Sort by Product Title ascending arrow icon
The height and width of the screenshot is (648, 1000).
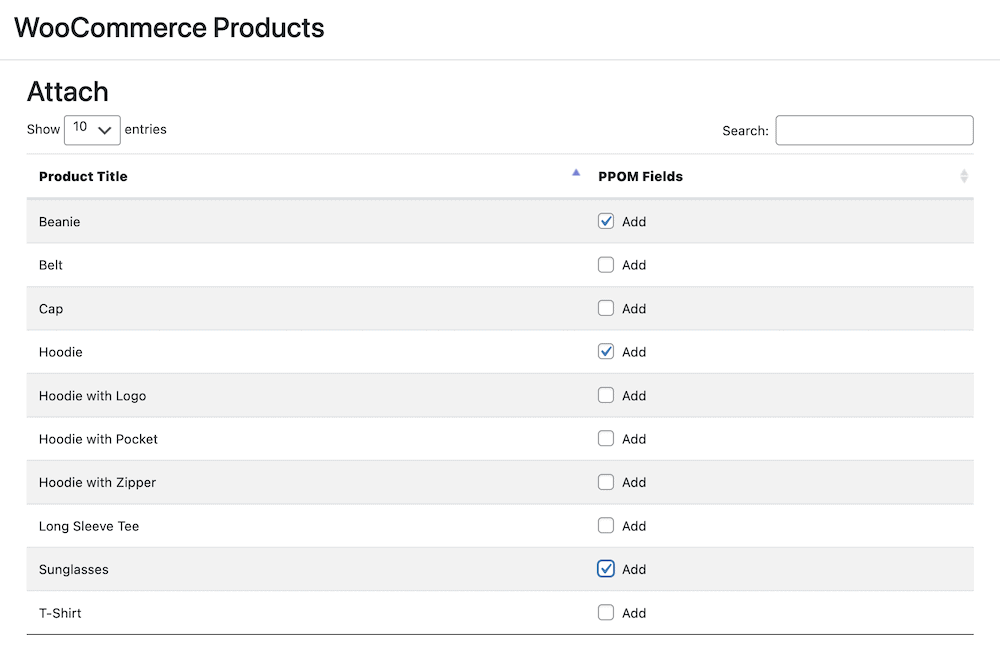576,173
